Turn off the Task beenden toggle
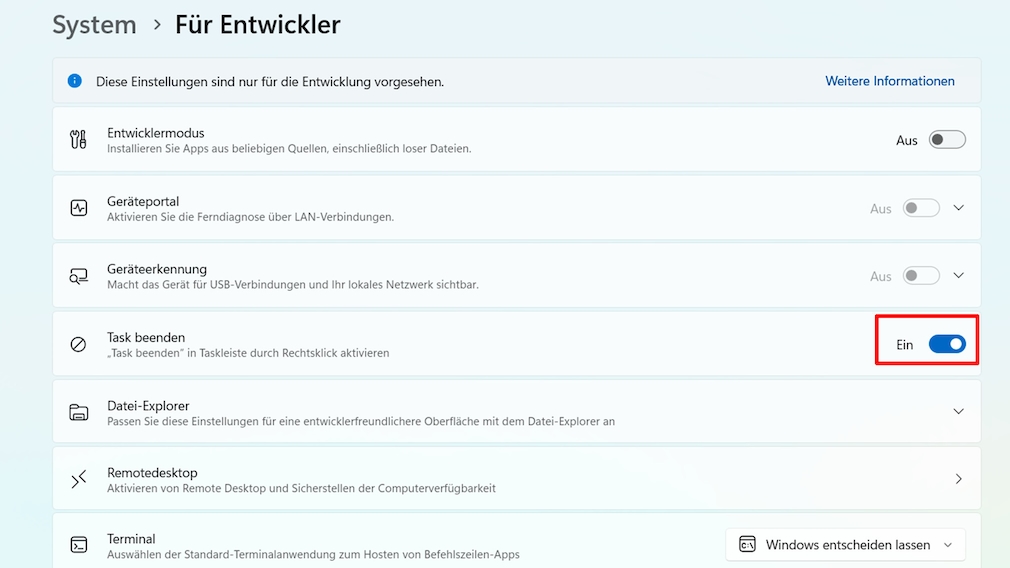 click(x=946, y=344)
